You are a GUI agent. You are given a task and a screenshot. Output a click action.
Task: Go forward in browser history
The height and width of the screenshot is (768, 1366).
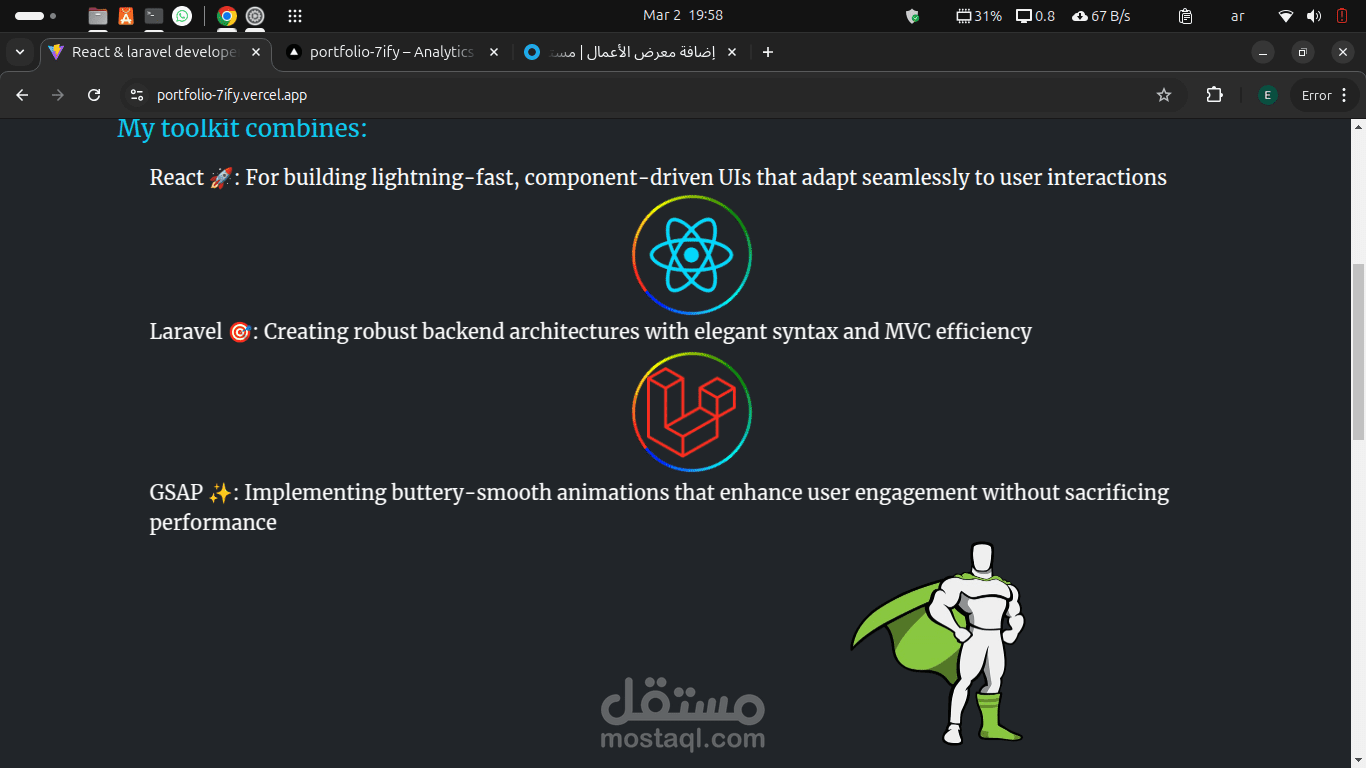point(58,95)
